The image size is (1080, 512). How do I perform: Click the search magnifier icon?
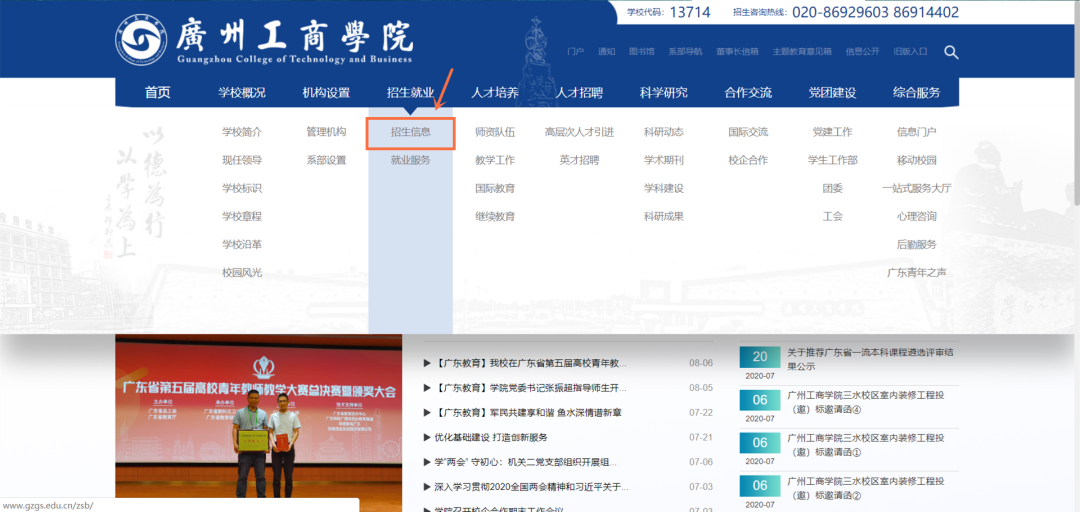pos(951,52)
